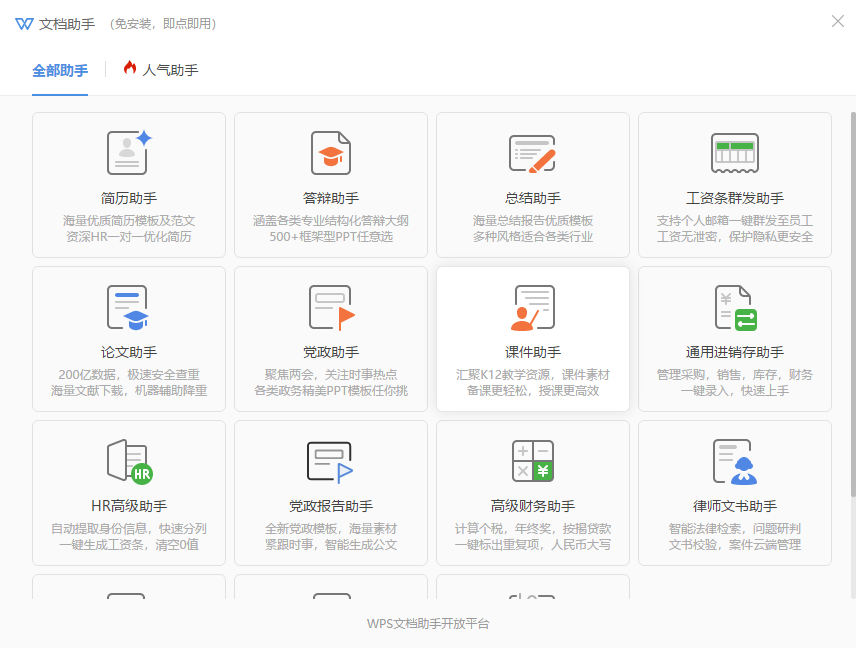Click the 答辩助手 graduation cap icon

[x=330, y=153]
